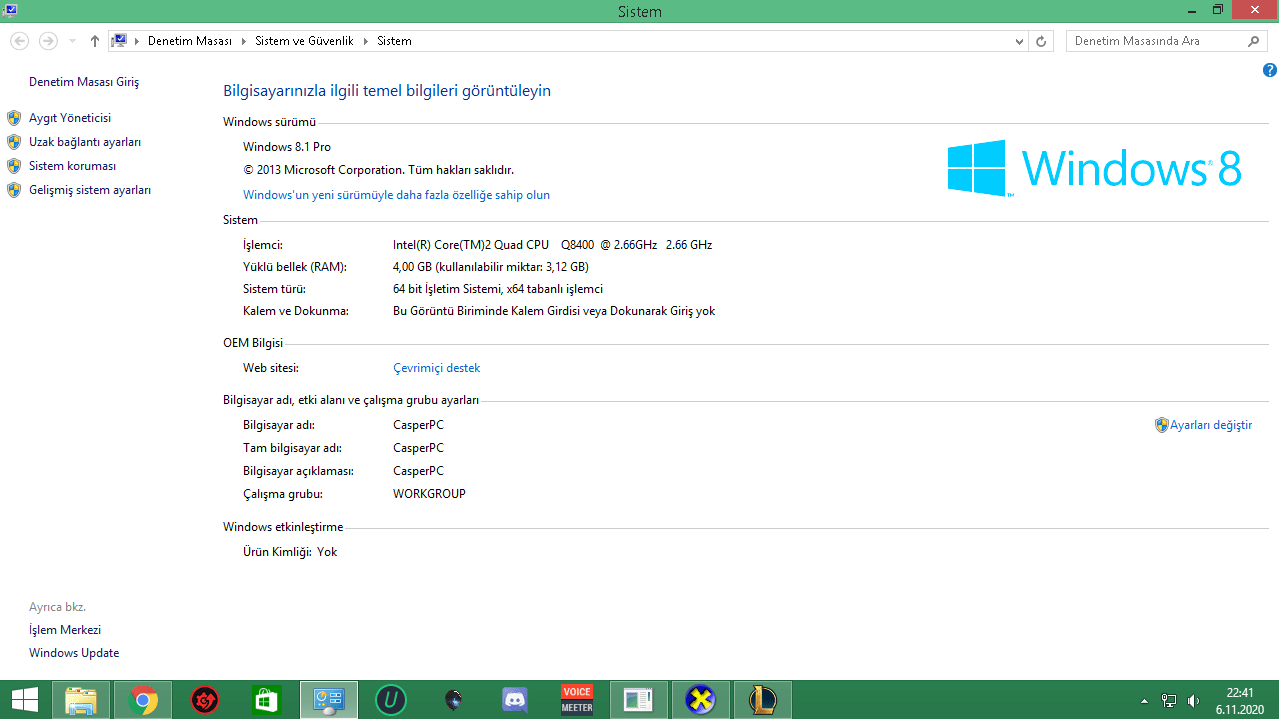Screen dimensions: 1279x719
Task: Click the window system menu icon
Action: pos(9,10)
